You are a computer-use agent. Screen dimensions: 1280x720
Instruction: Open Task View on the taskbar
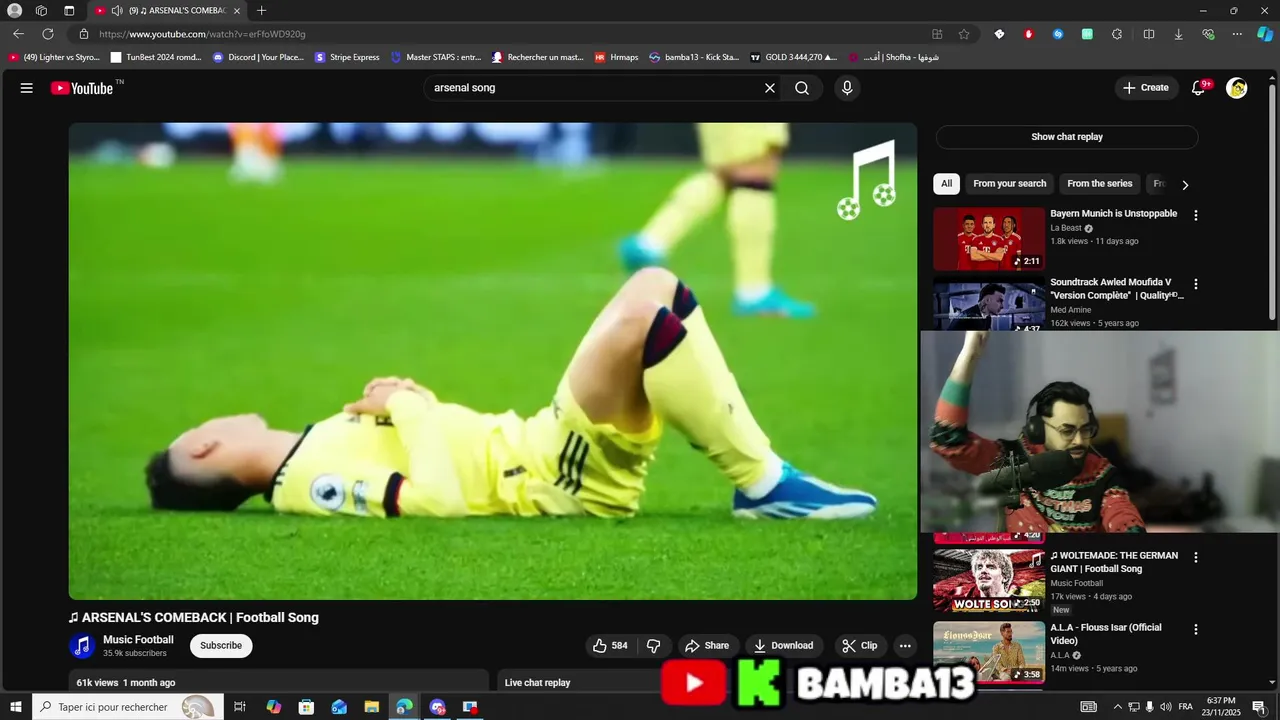point(240,707)
